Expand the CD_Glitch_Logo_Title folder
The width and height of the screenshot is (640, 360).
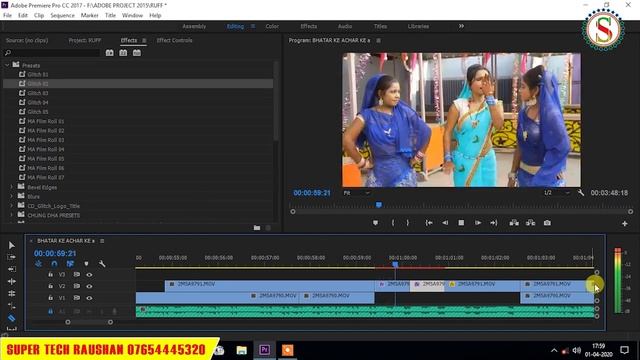(x=11, y=206)
